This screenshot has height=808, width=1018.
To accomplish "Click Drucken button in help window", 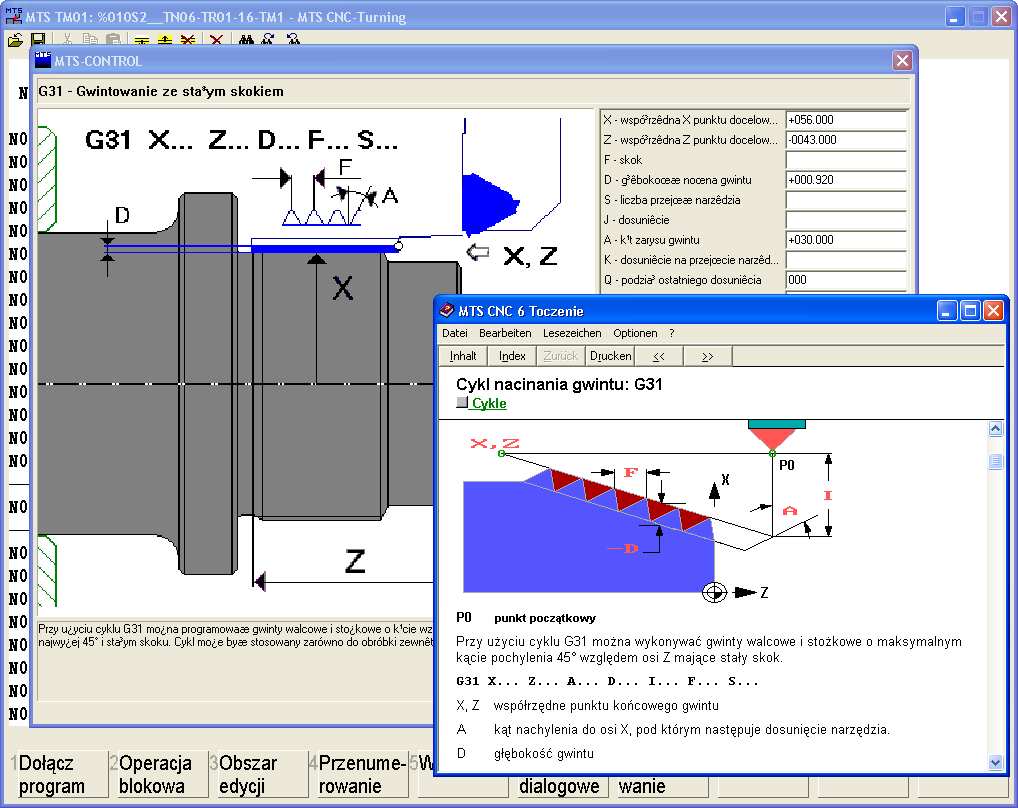I will click(610, 356).
